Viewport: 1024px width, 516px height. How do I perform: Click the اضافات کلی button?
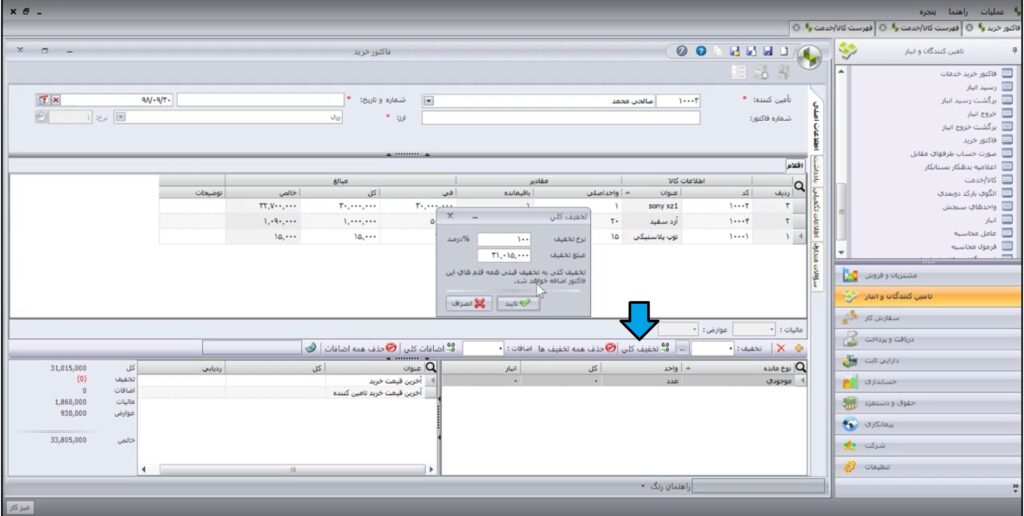[x=430, y=349]
